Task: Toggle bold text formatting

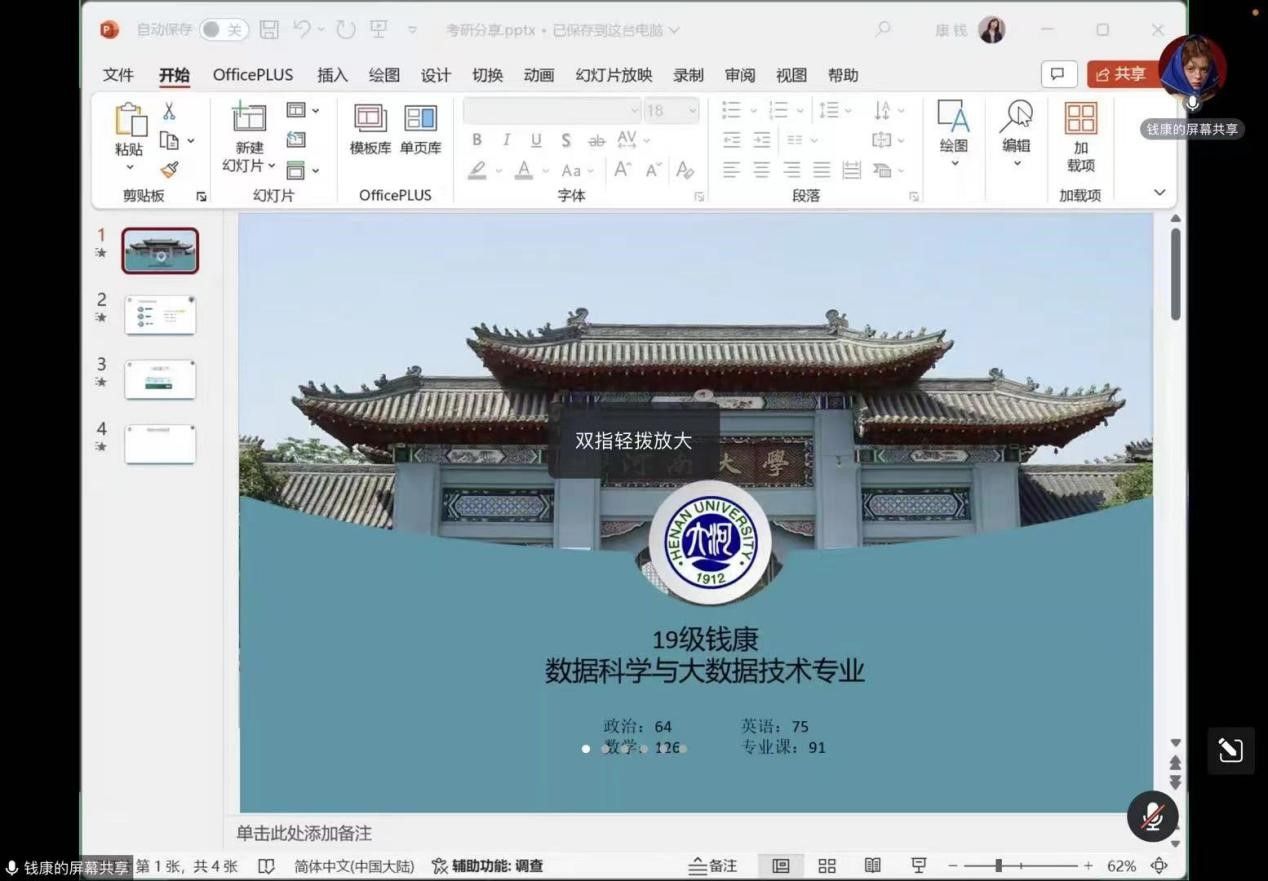Action: click(477, 140)
